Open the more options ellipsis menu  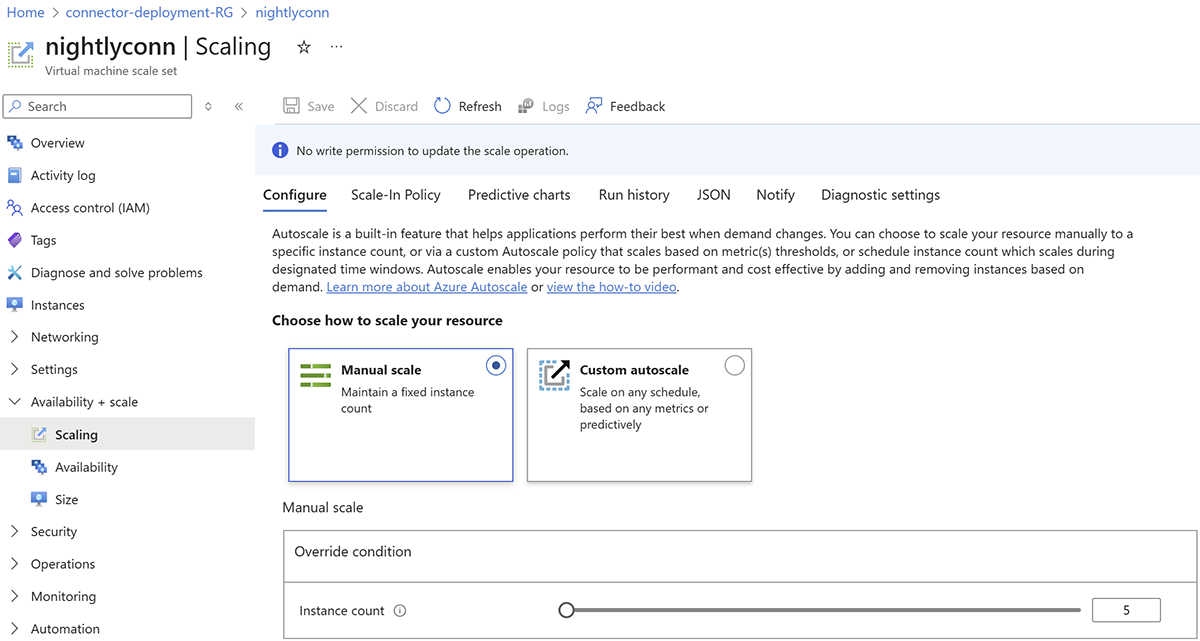click(336, 47)
